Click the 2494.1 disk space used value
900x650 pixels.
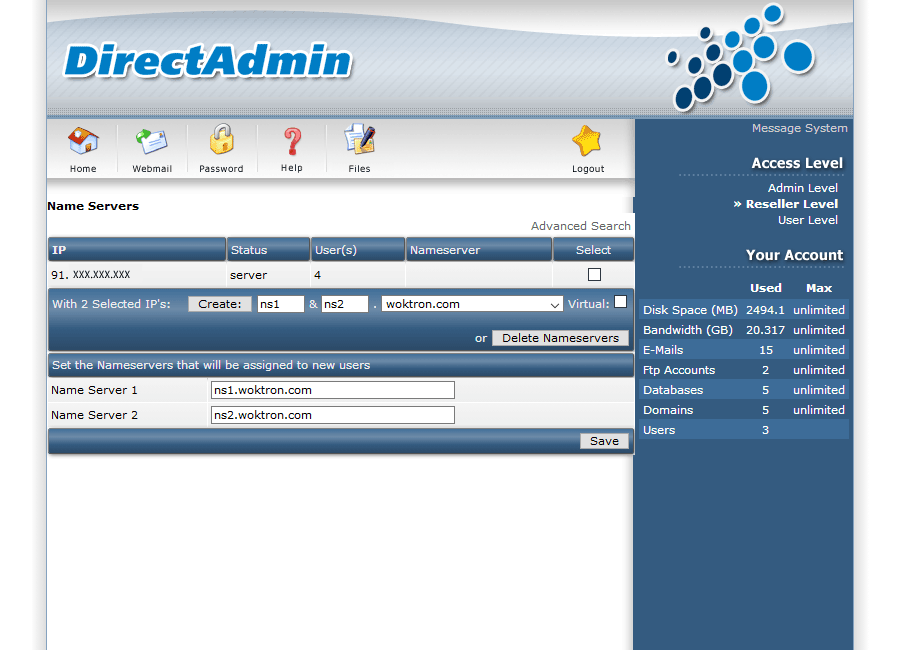[x=765, y=310]
